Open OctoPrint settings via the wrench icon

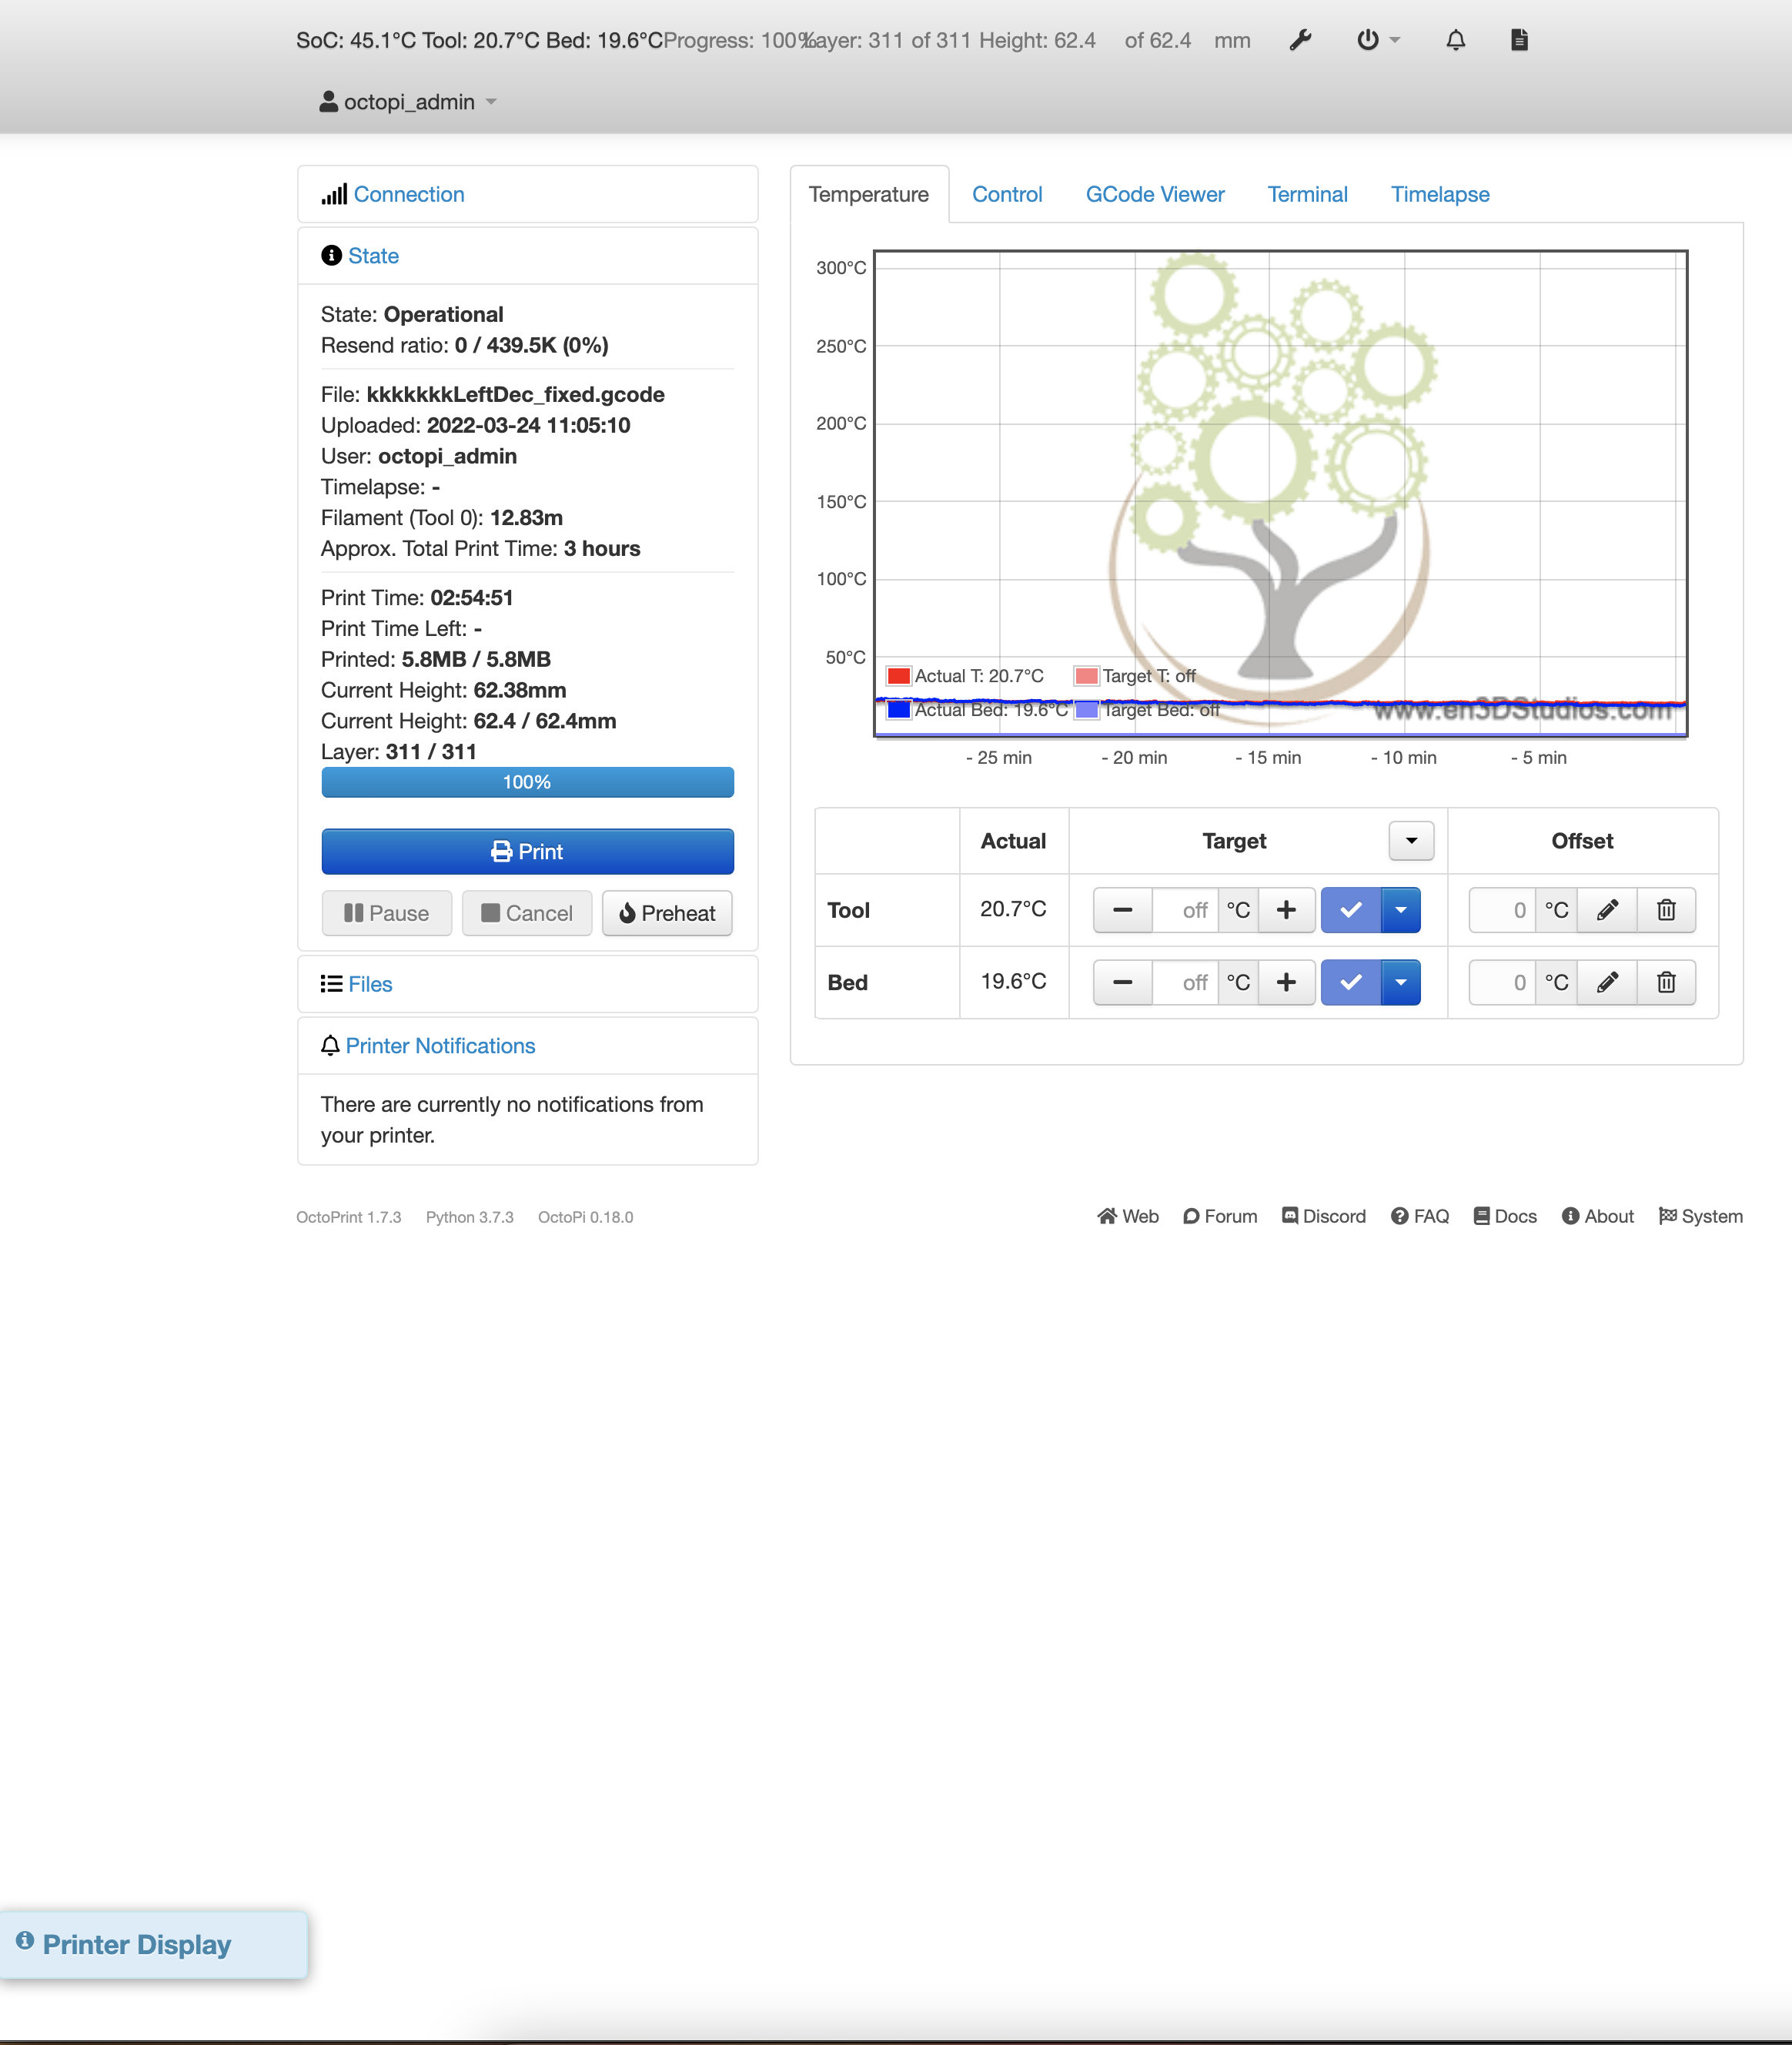click(x=1299, y=40)
